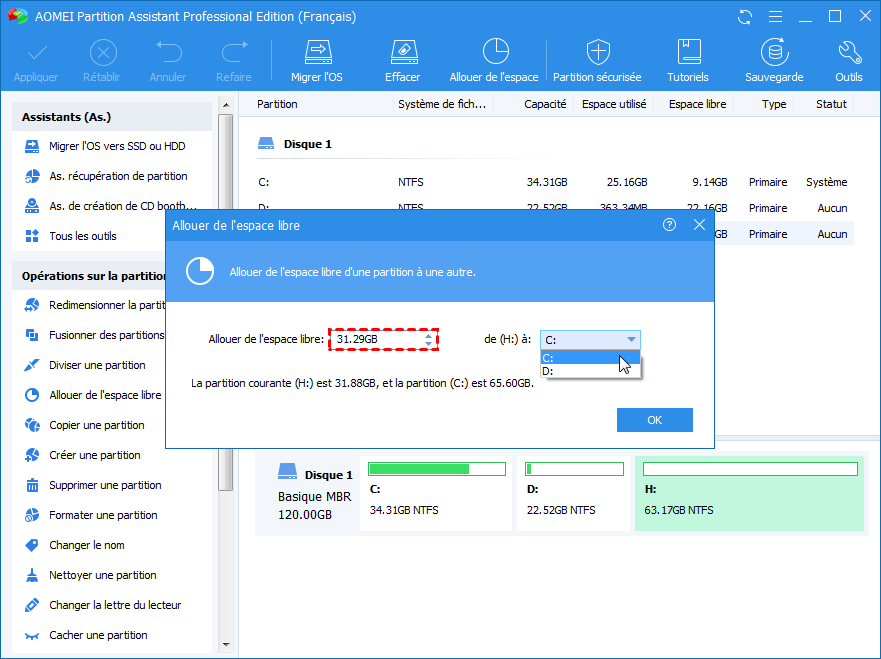Open the hamburger menu in title bar
Viewport: 881px width, 659px height.
(x=775, y=17)
